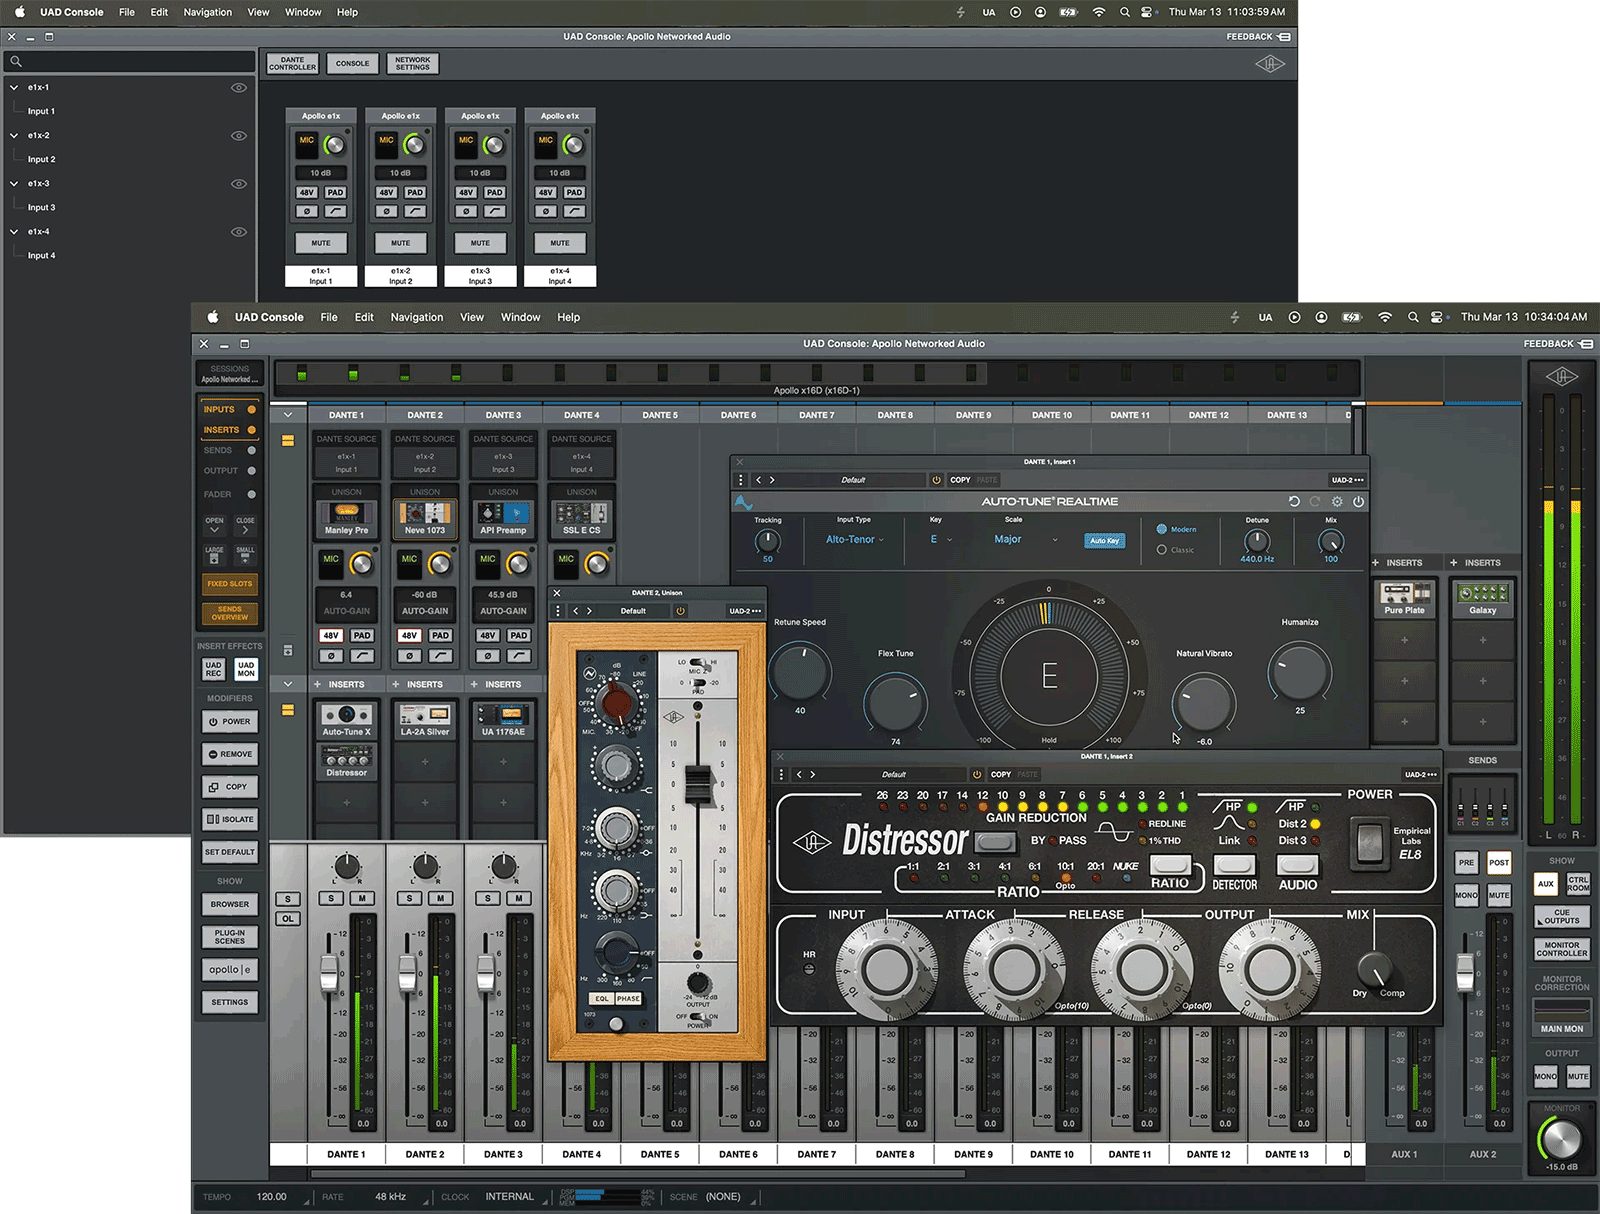Collapse the inserts section chevron beside INSERTS header

coord(288,685)
